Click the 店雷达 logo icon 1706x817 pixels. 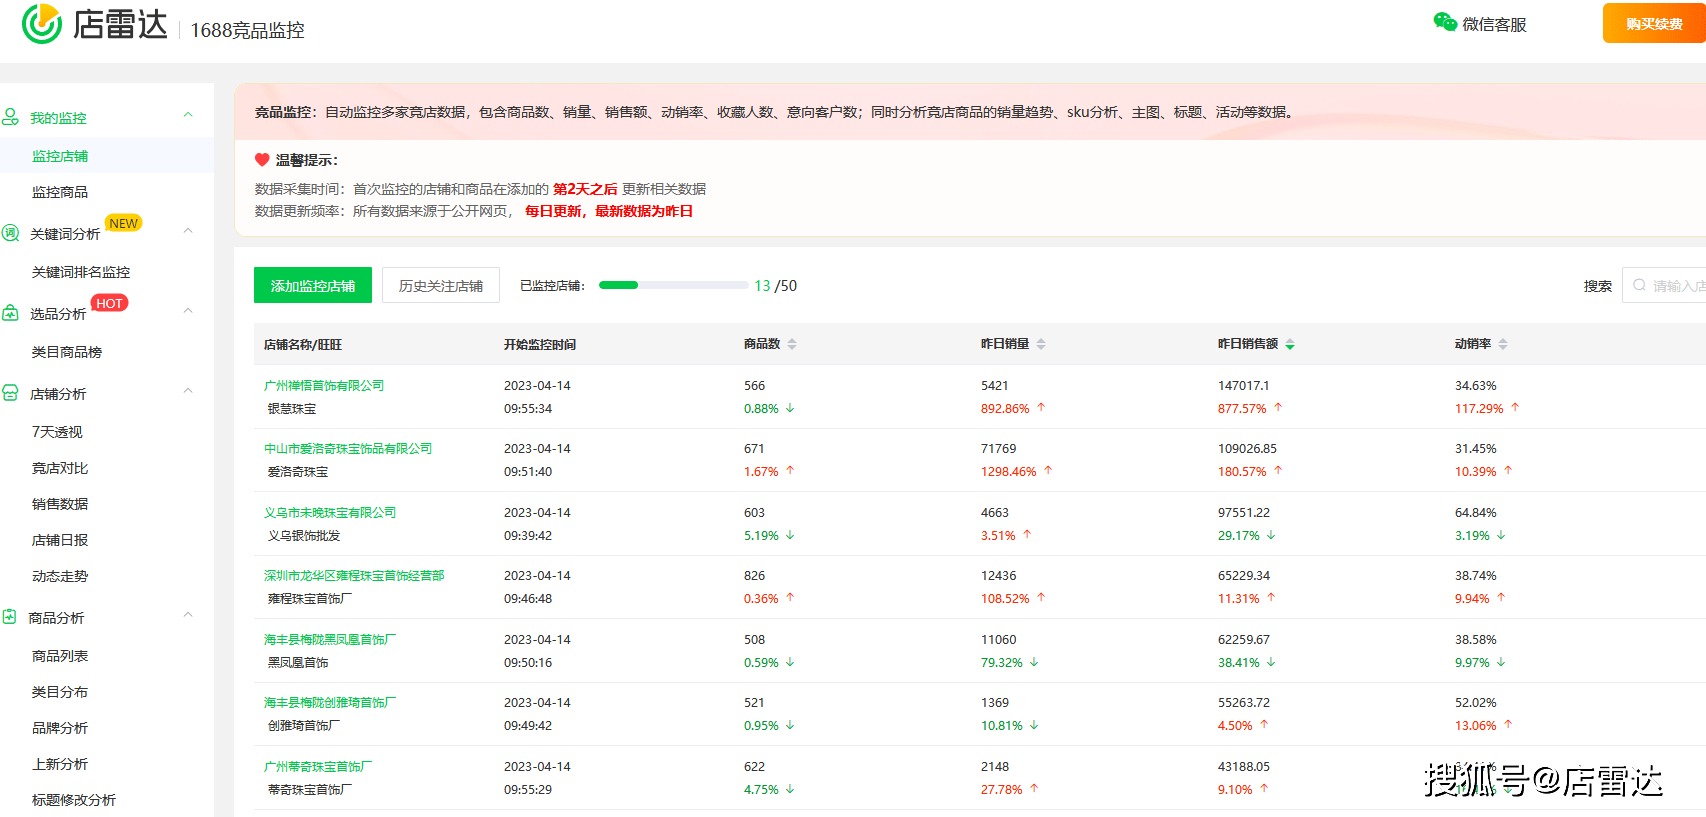pyautogui.click(x=42, y=24)
